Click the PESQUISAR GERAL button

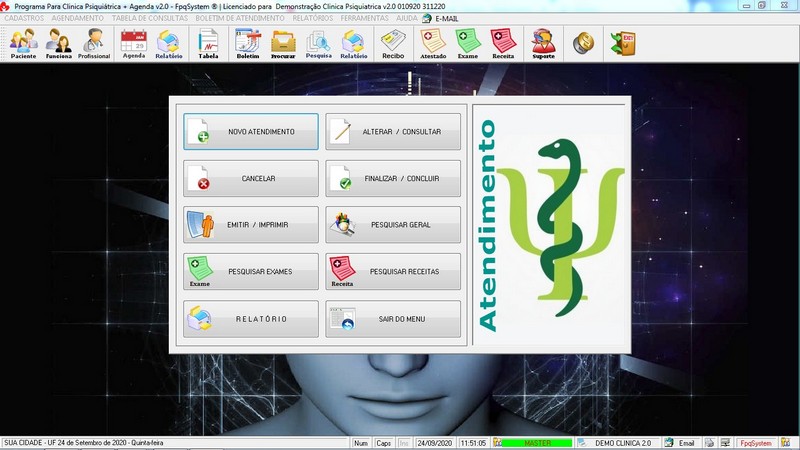393,224
